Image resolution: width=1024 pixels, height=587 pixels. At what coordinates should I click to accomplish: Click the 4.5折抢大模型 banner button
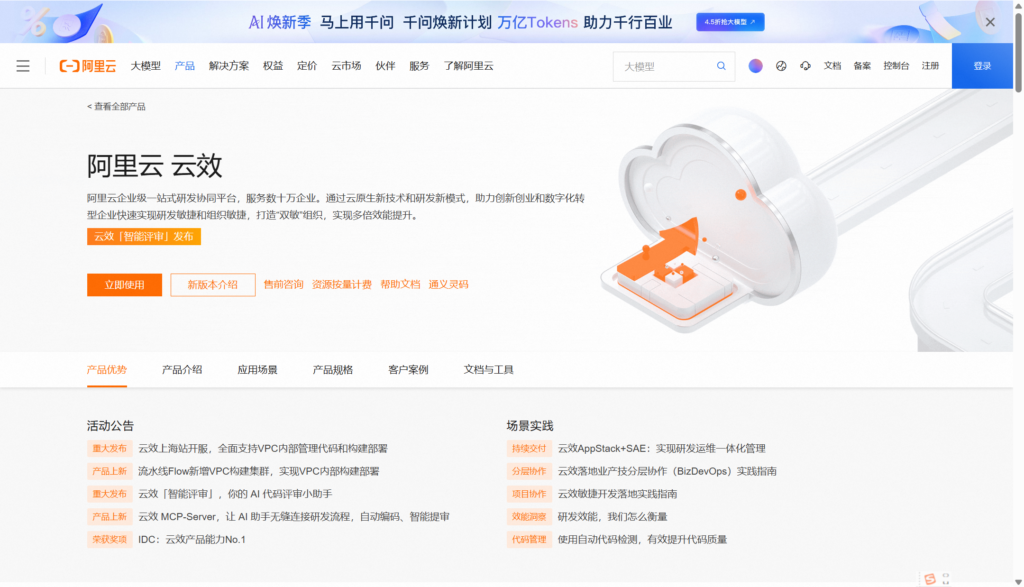click(731, 20)
